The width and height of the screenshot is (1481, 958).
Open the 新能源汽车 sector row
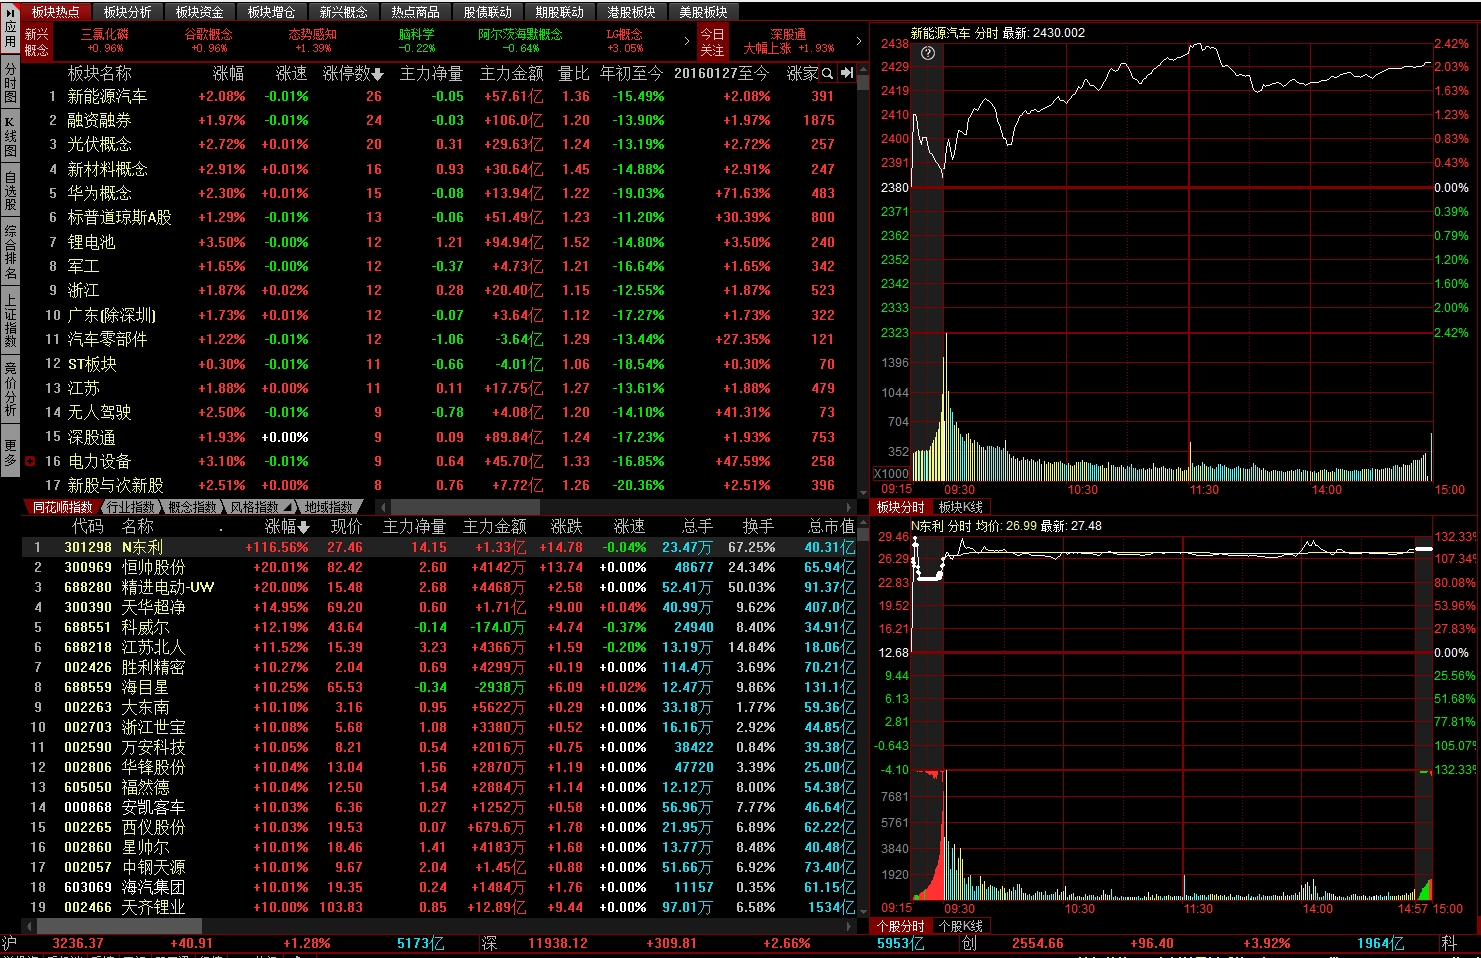[x=107, y=96]
